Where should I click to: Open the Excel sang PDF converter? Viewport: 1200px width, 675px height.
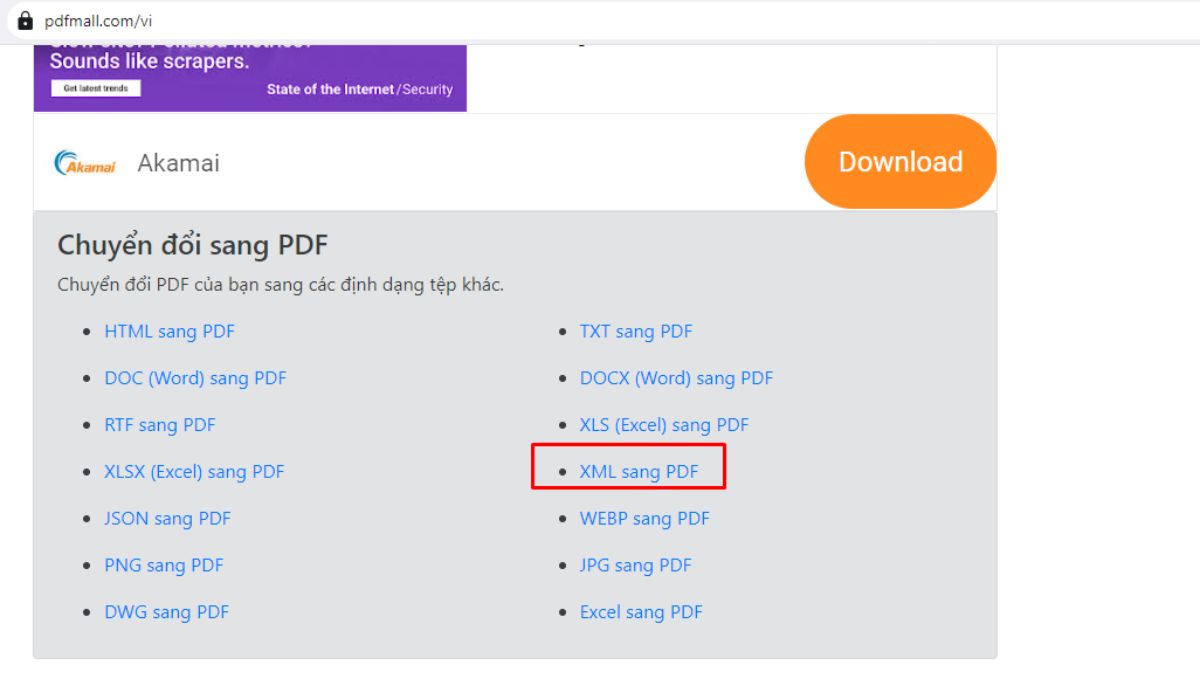(641, 611)
